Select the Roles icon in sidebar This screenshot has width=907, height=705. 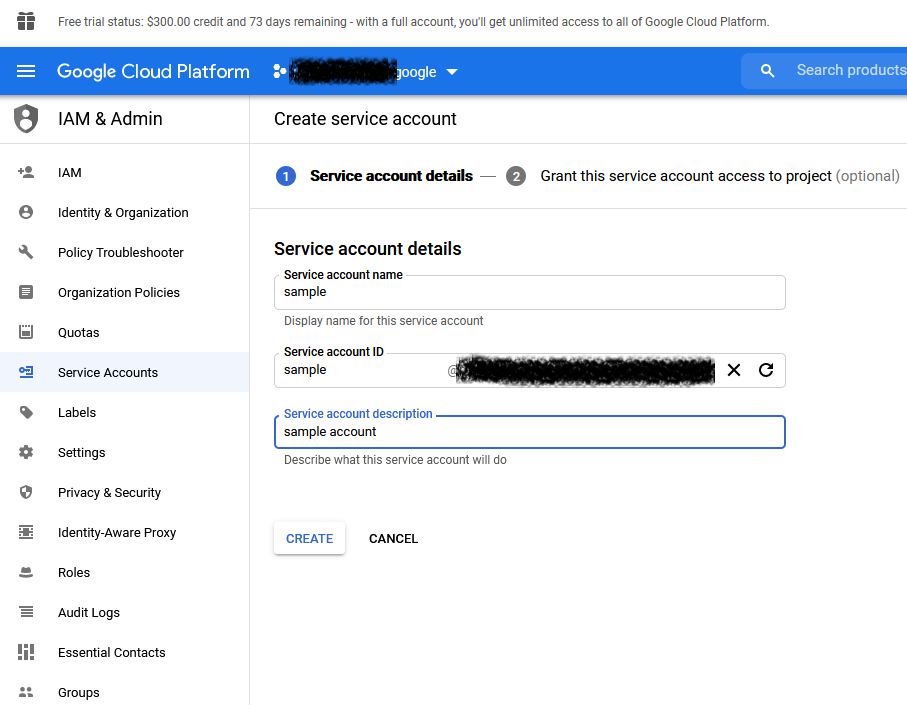tap(26, 572)
